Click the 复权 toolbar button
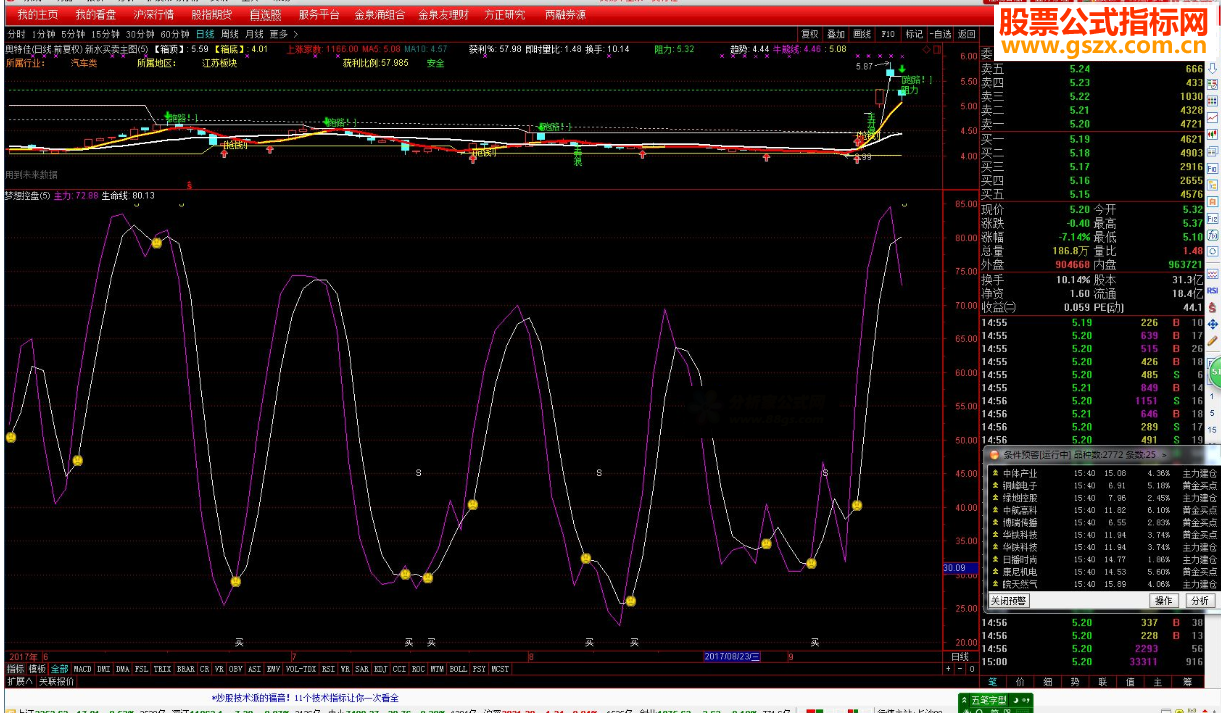The width and height of the screenshot is (1221, 713). coord(810,34)
